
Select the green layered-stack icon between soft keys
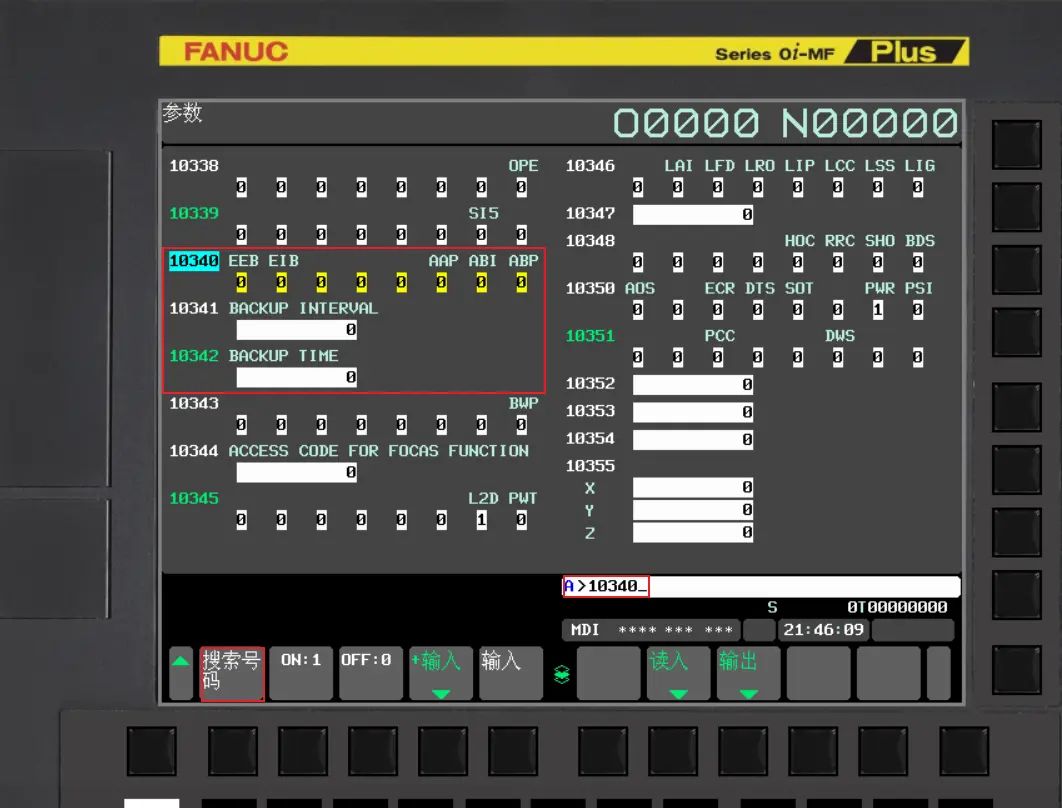[561, 675]
